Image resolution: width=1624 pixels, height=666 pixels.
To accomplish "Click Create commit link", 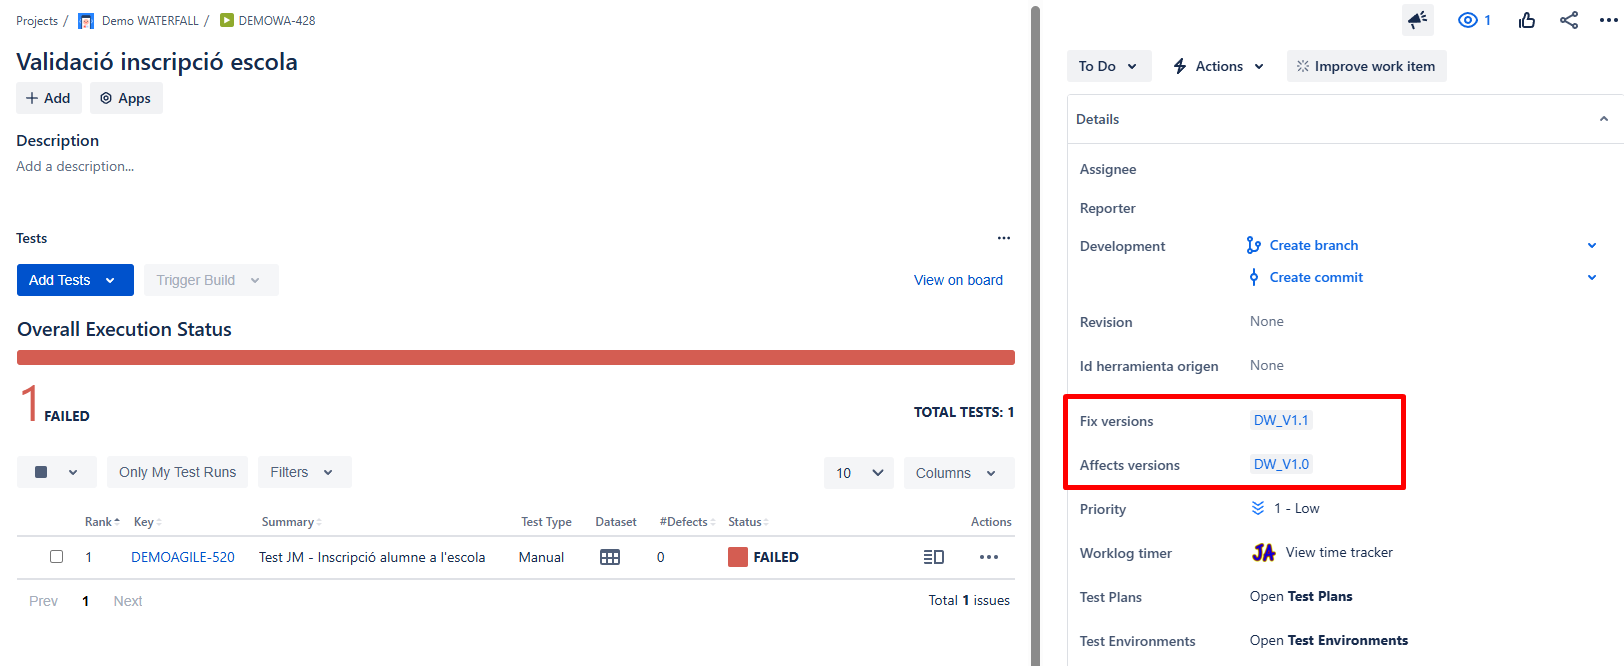I will (x=1316, y=277).
